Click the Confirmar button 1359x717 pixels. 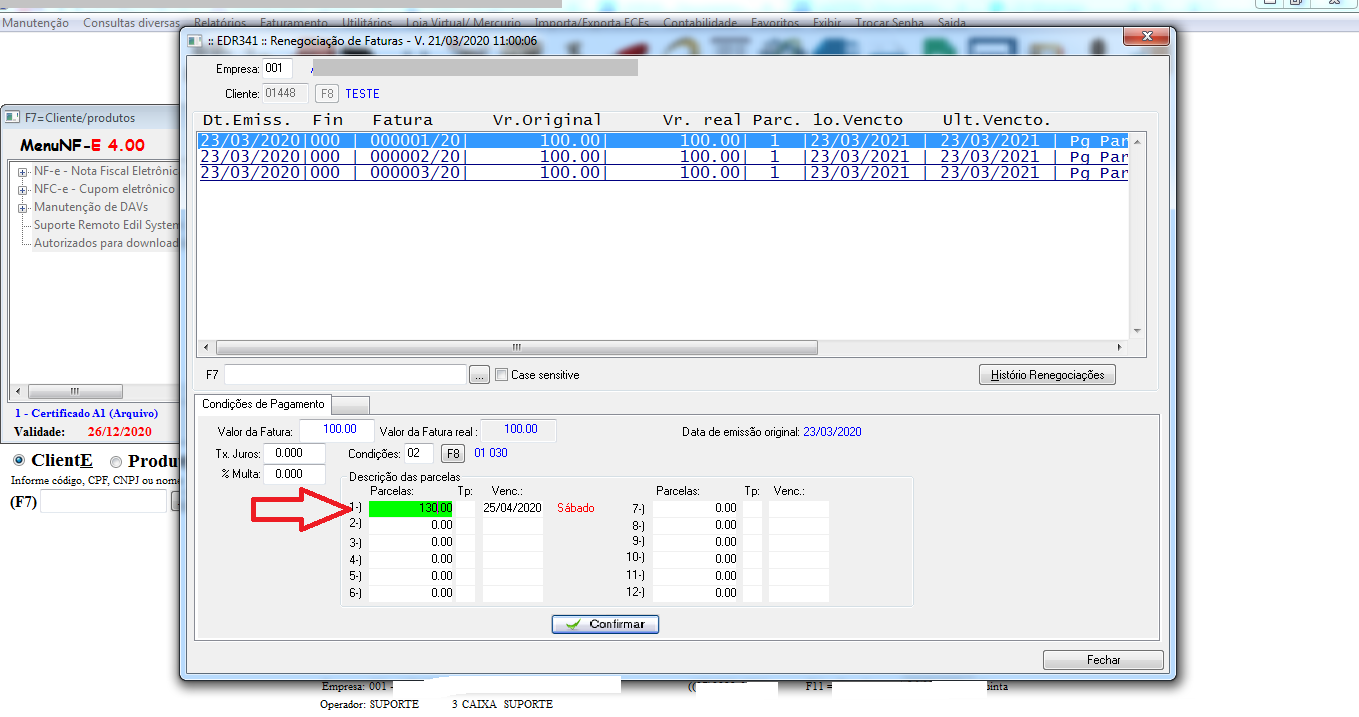[605, 624]
